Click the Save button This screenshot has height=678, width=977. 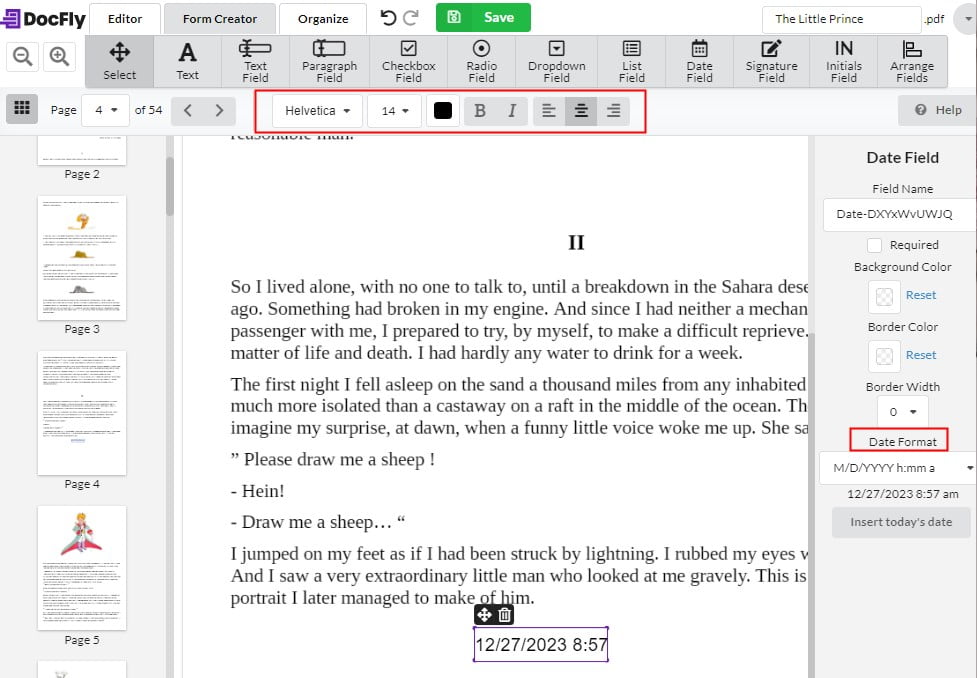[x=482, y=17]
